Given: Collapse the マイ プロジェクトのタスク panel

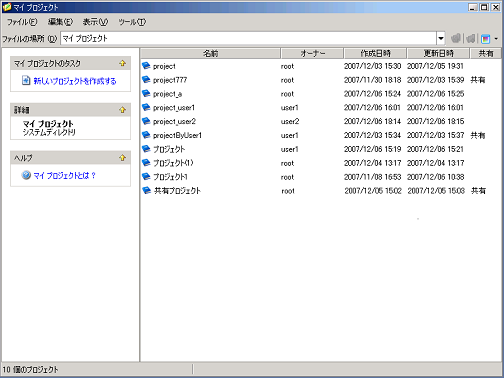Looking at the screenshot, I should [x=122, y=63].
